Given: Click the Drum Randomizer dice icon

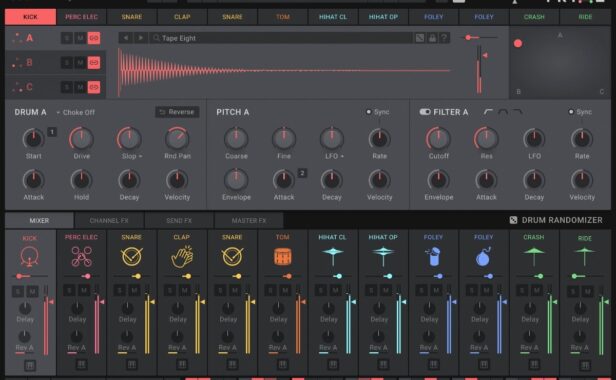Looking at the screenshot, I should 513,220.
